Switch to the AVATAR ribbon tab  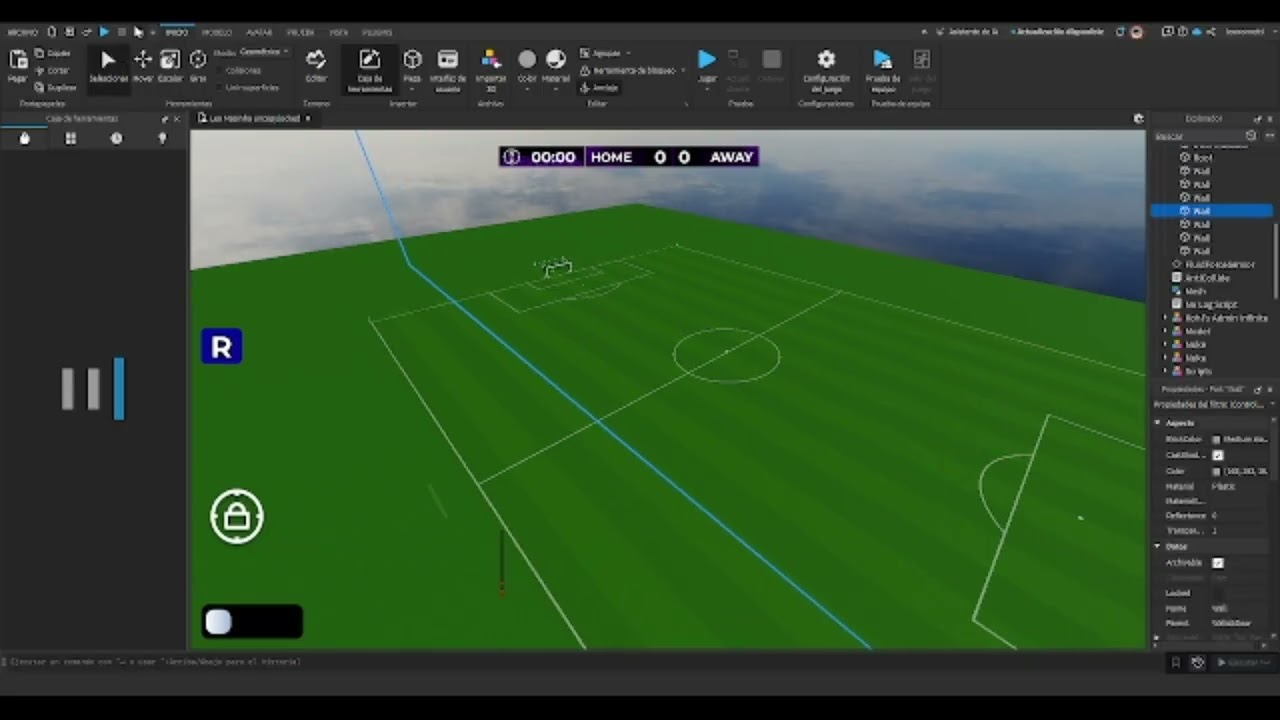click(259, 32)
